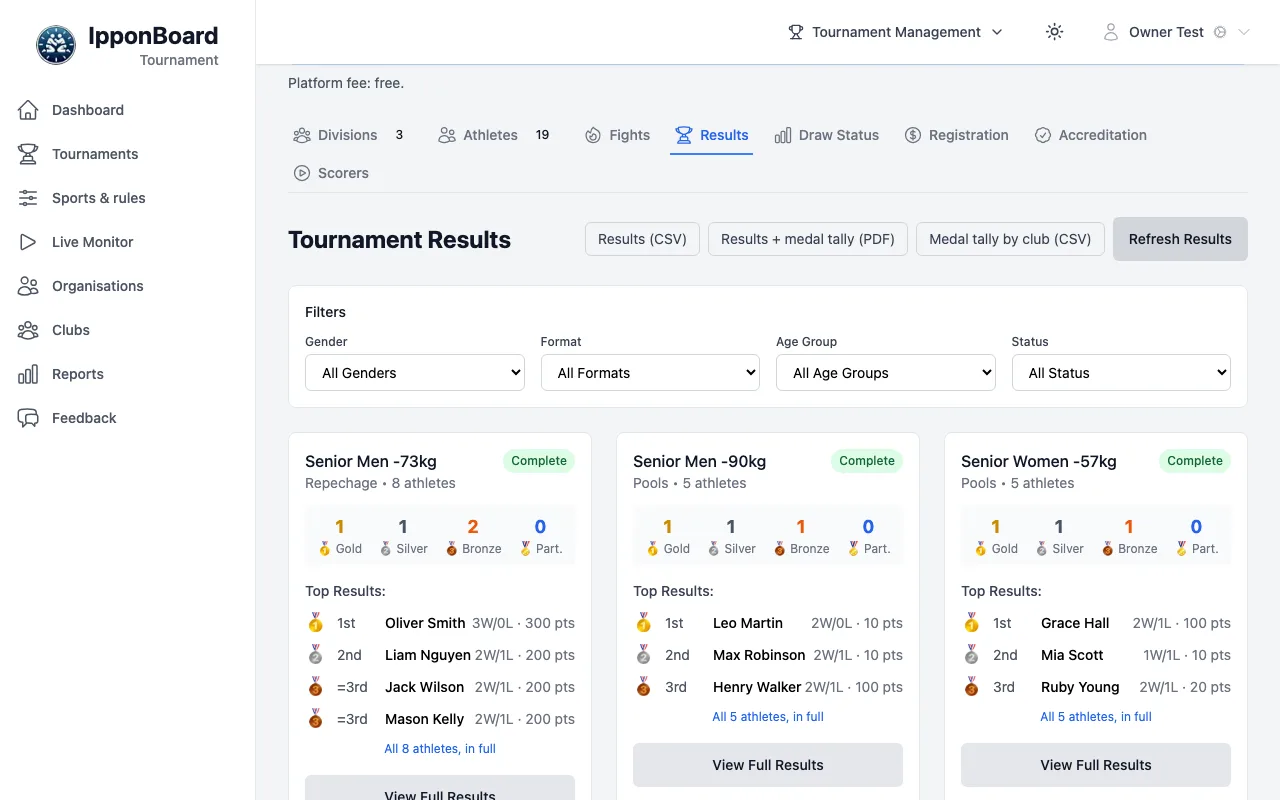
Task: Click the Dashboard home icon
Action: [x=28, y=110]
